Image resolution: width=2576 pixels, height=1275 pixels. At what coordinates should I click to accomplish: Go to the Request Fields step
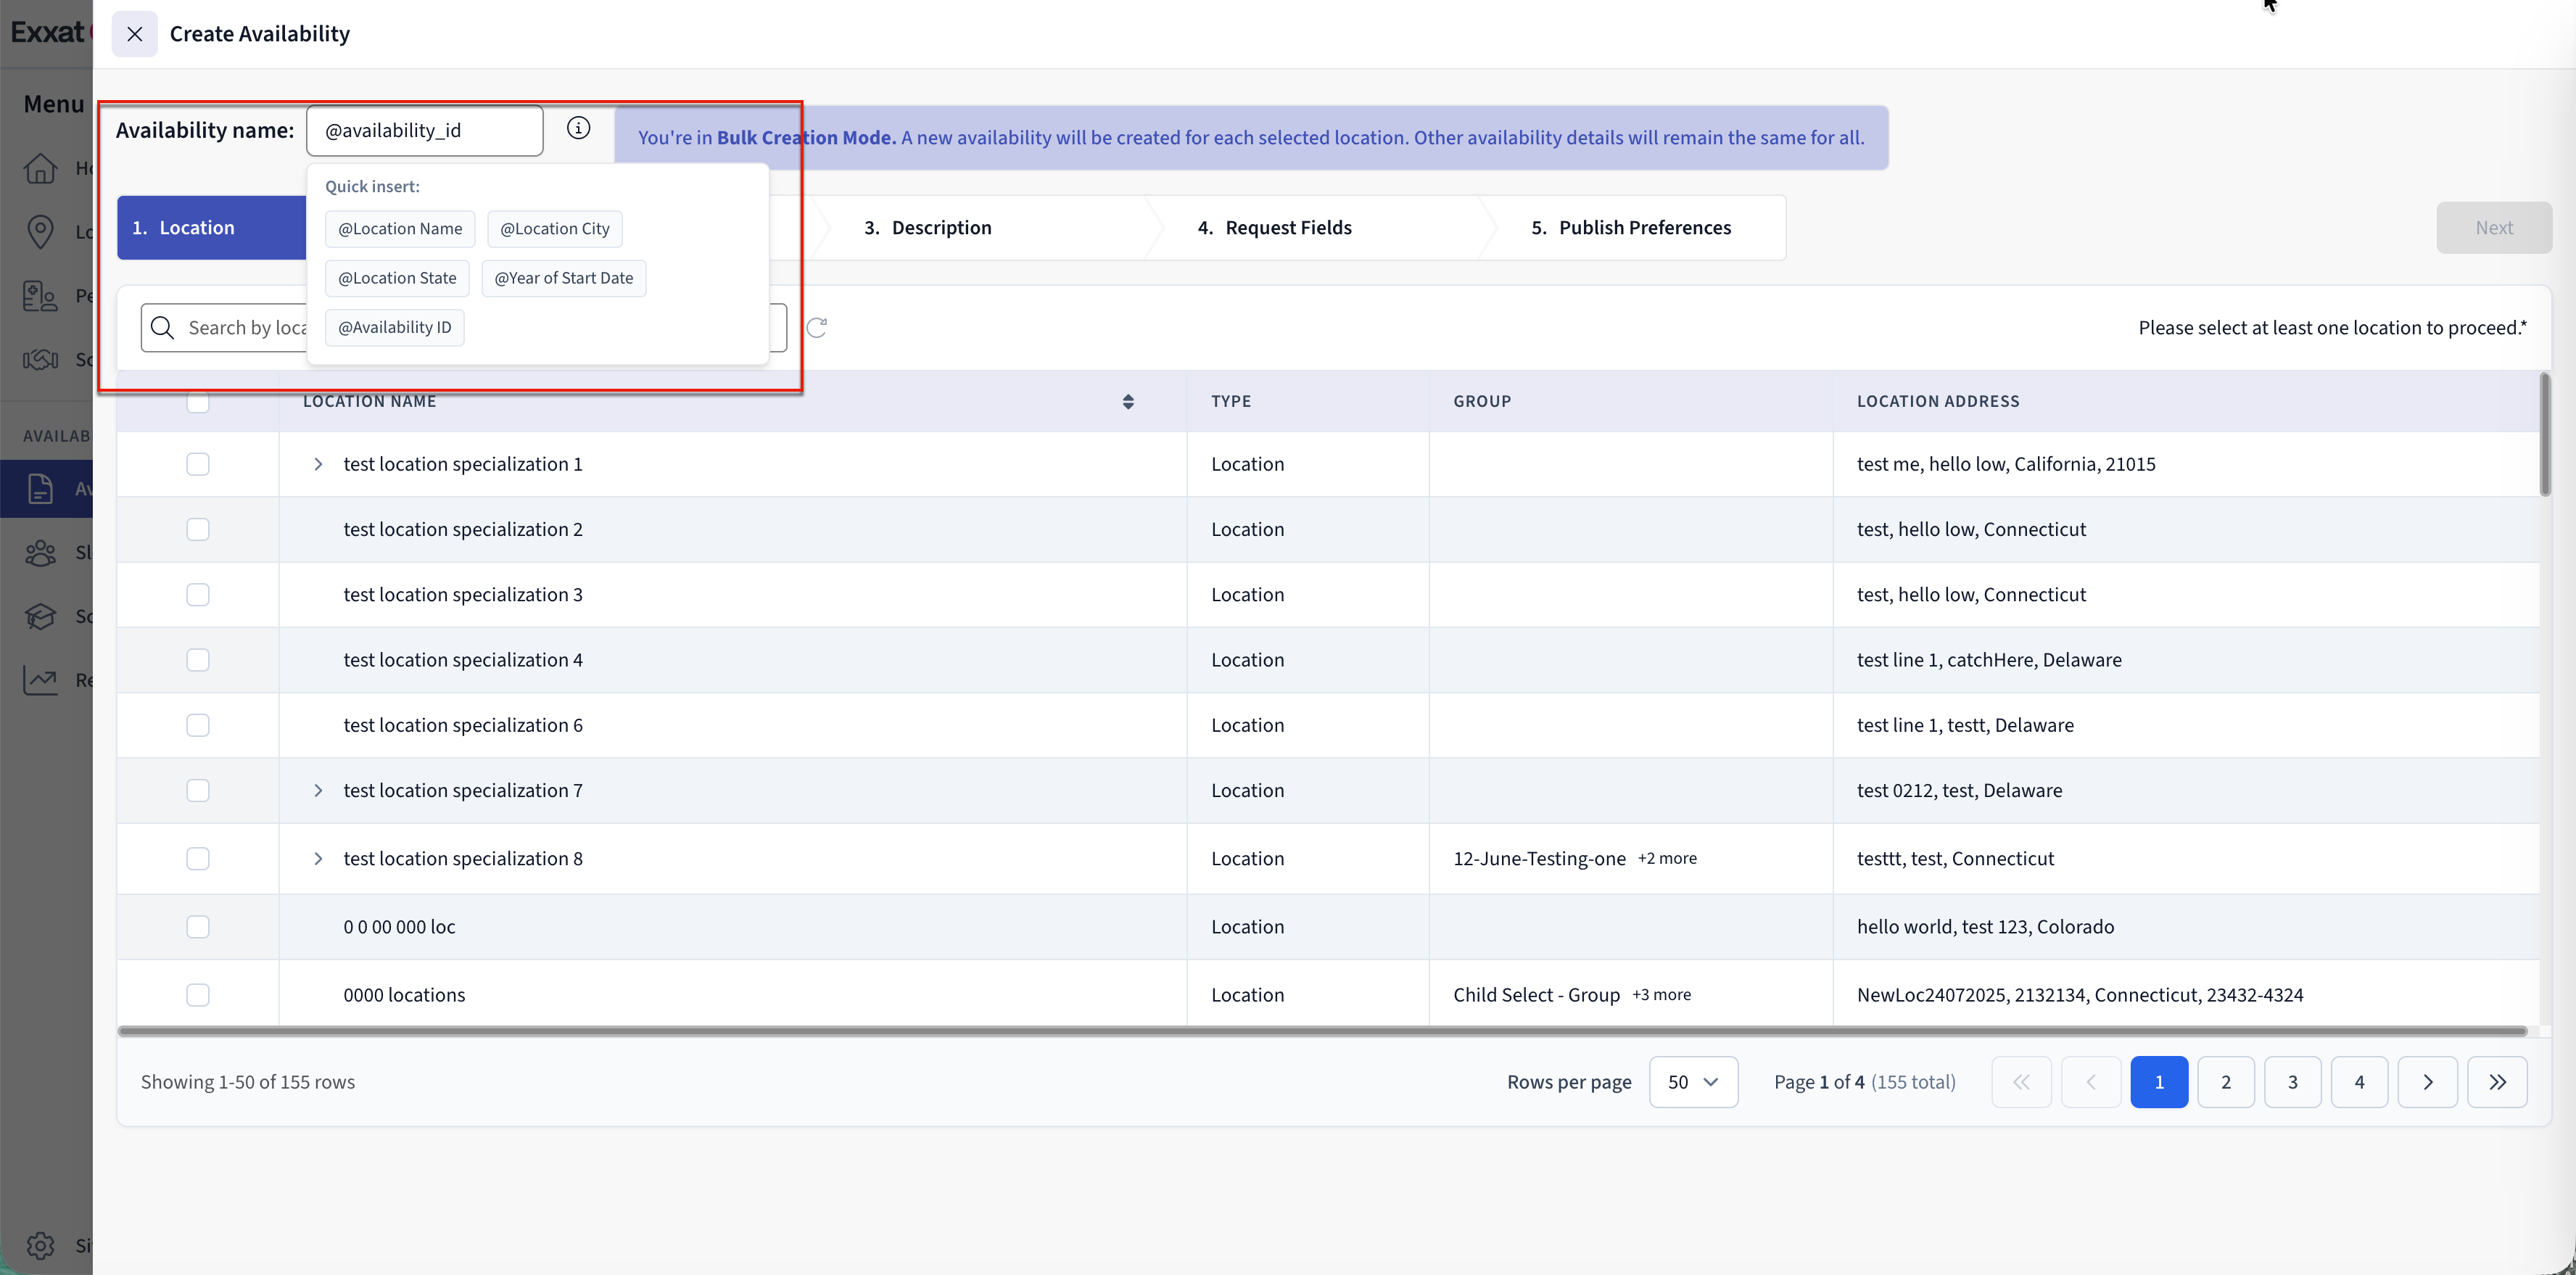point(1287,228)
